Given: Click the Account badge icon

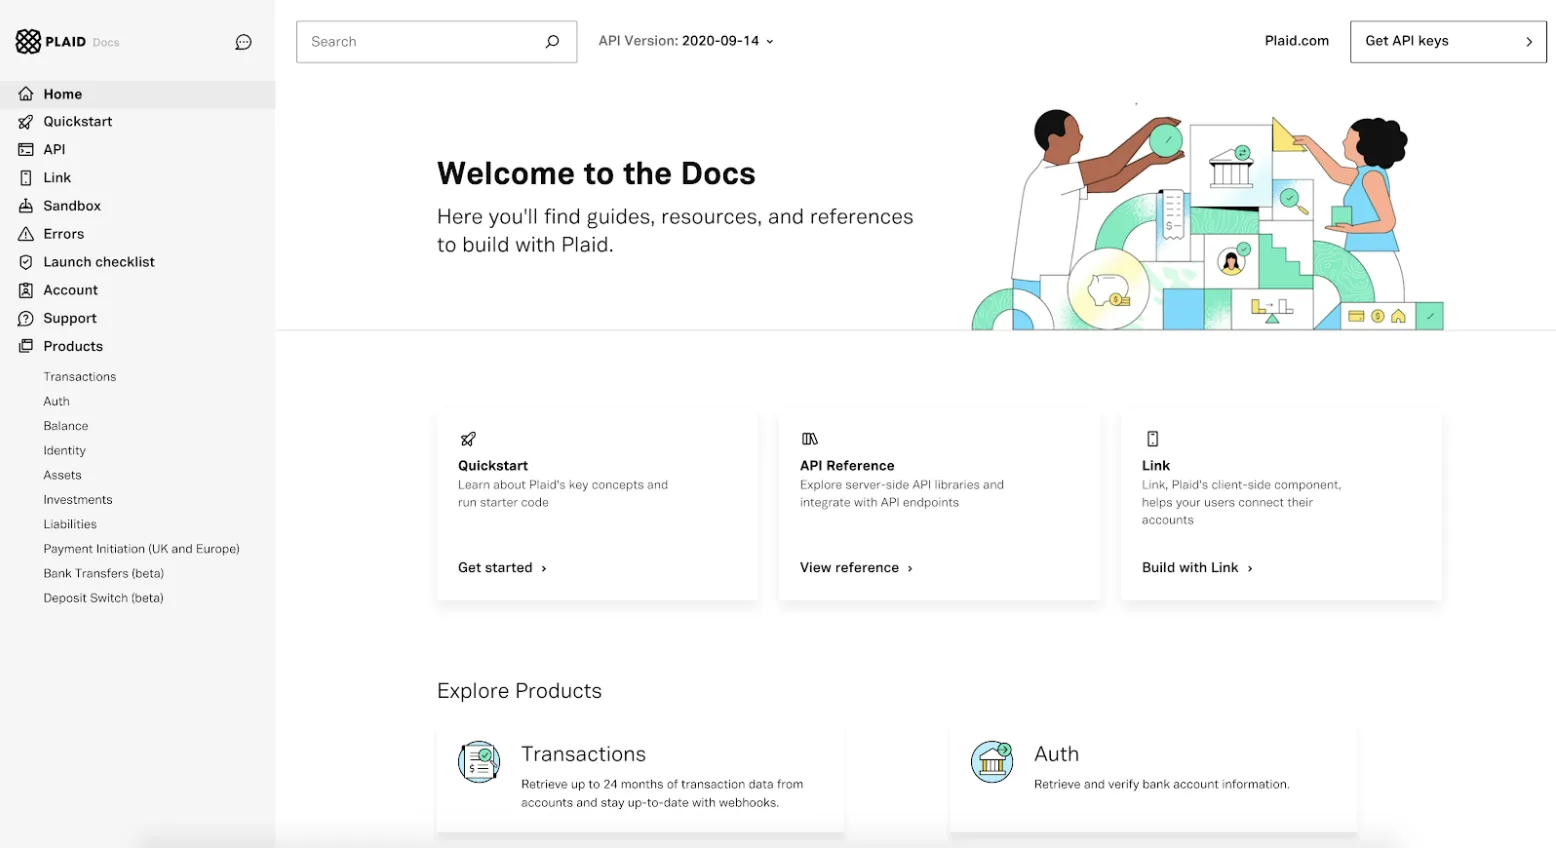Looking at the screenshot, I should click(x=26, y=290).
